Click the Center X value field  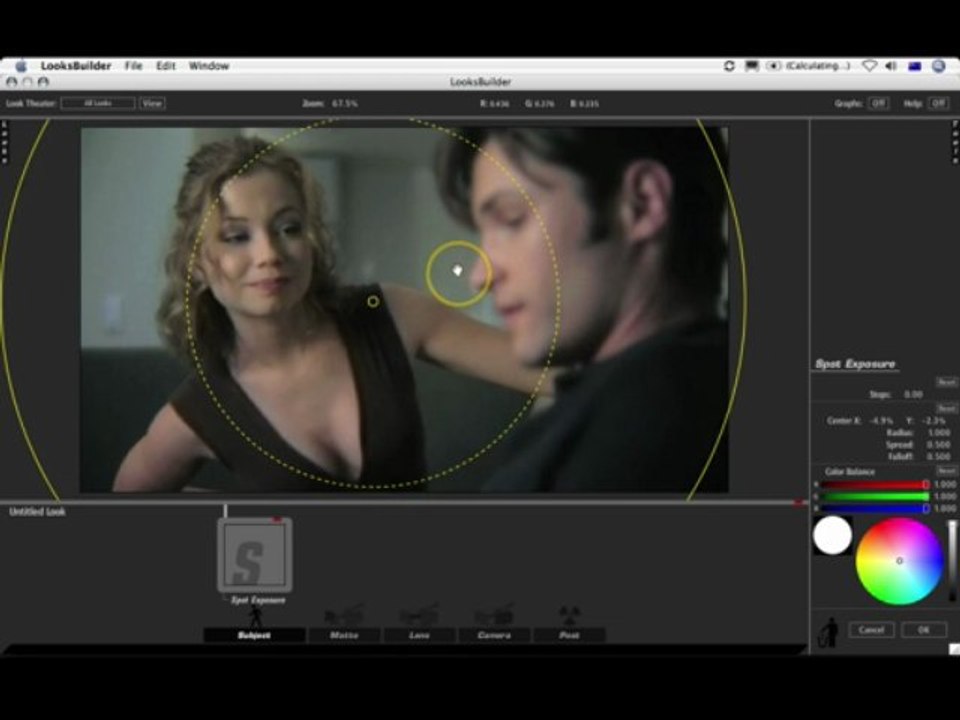[882, 421]
